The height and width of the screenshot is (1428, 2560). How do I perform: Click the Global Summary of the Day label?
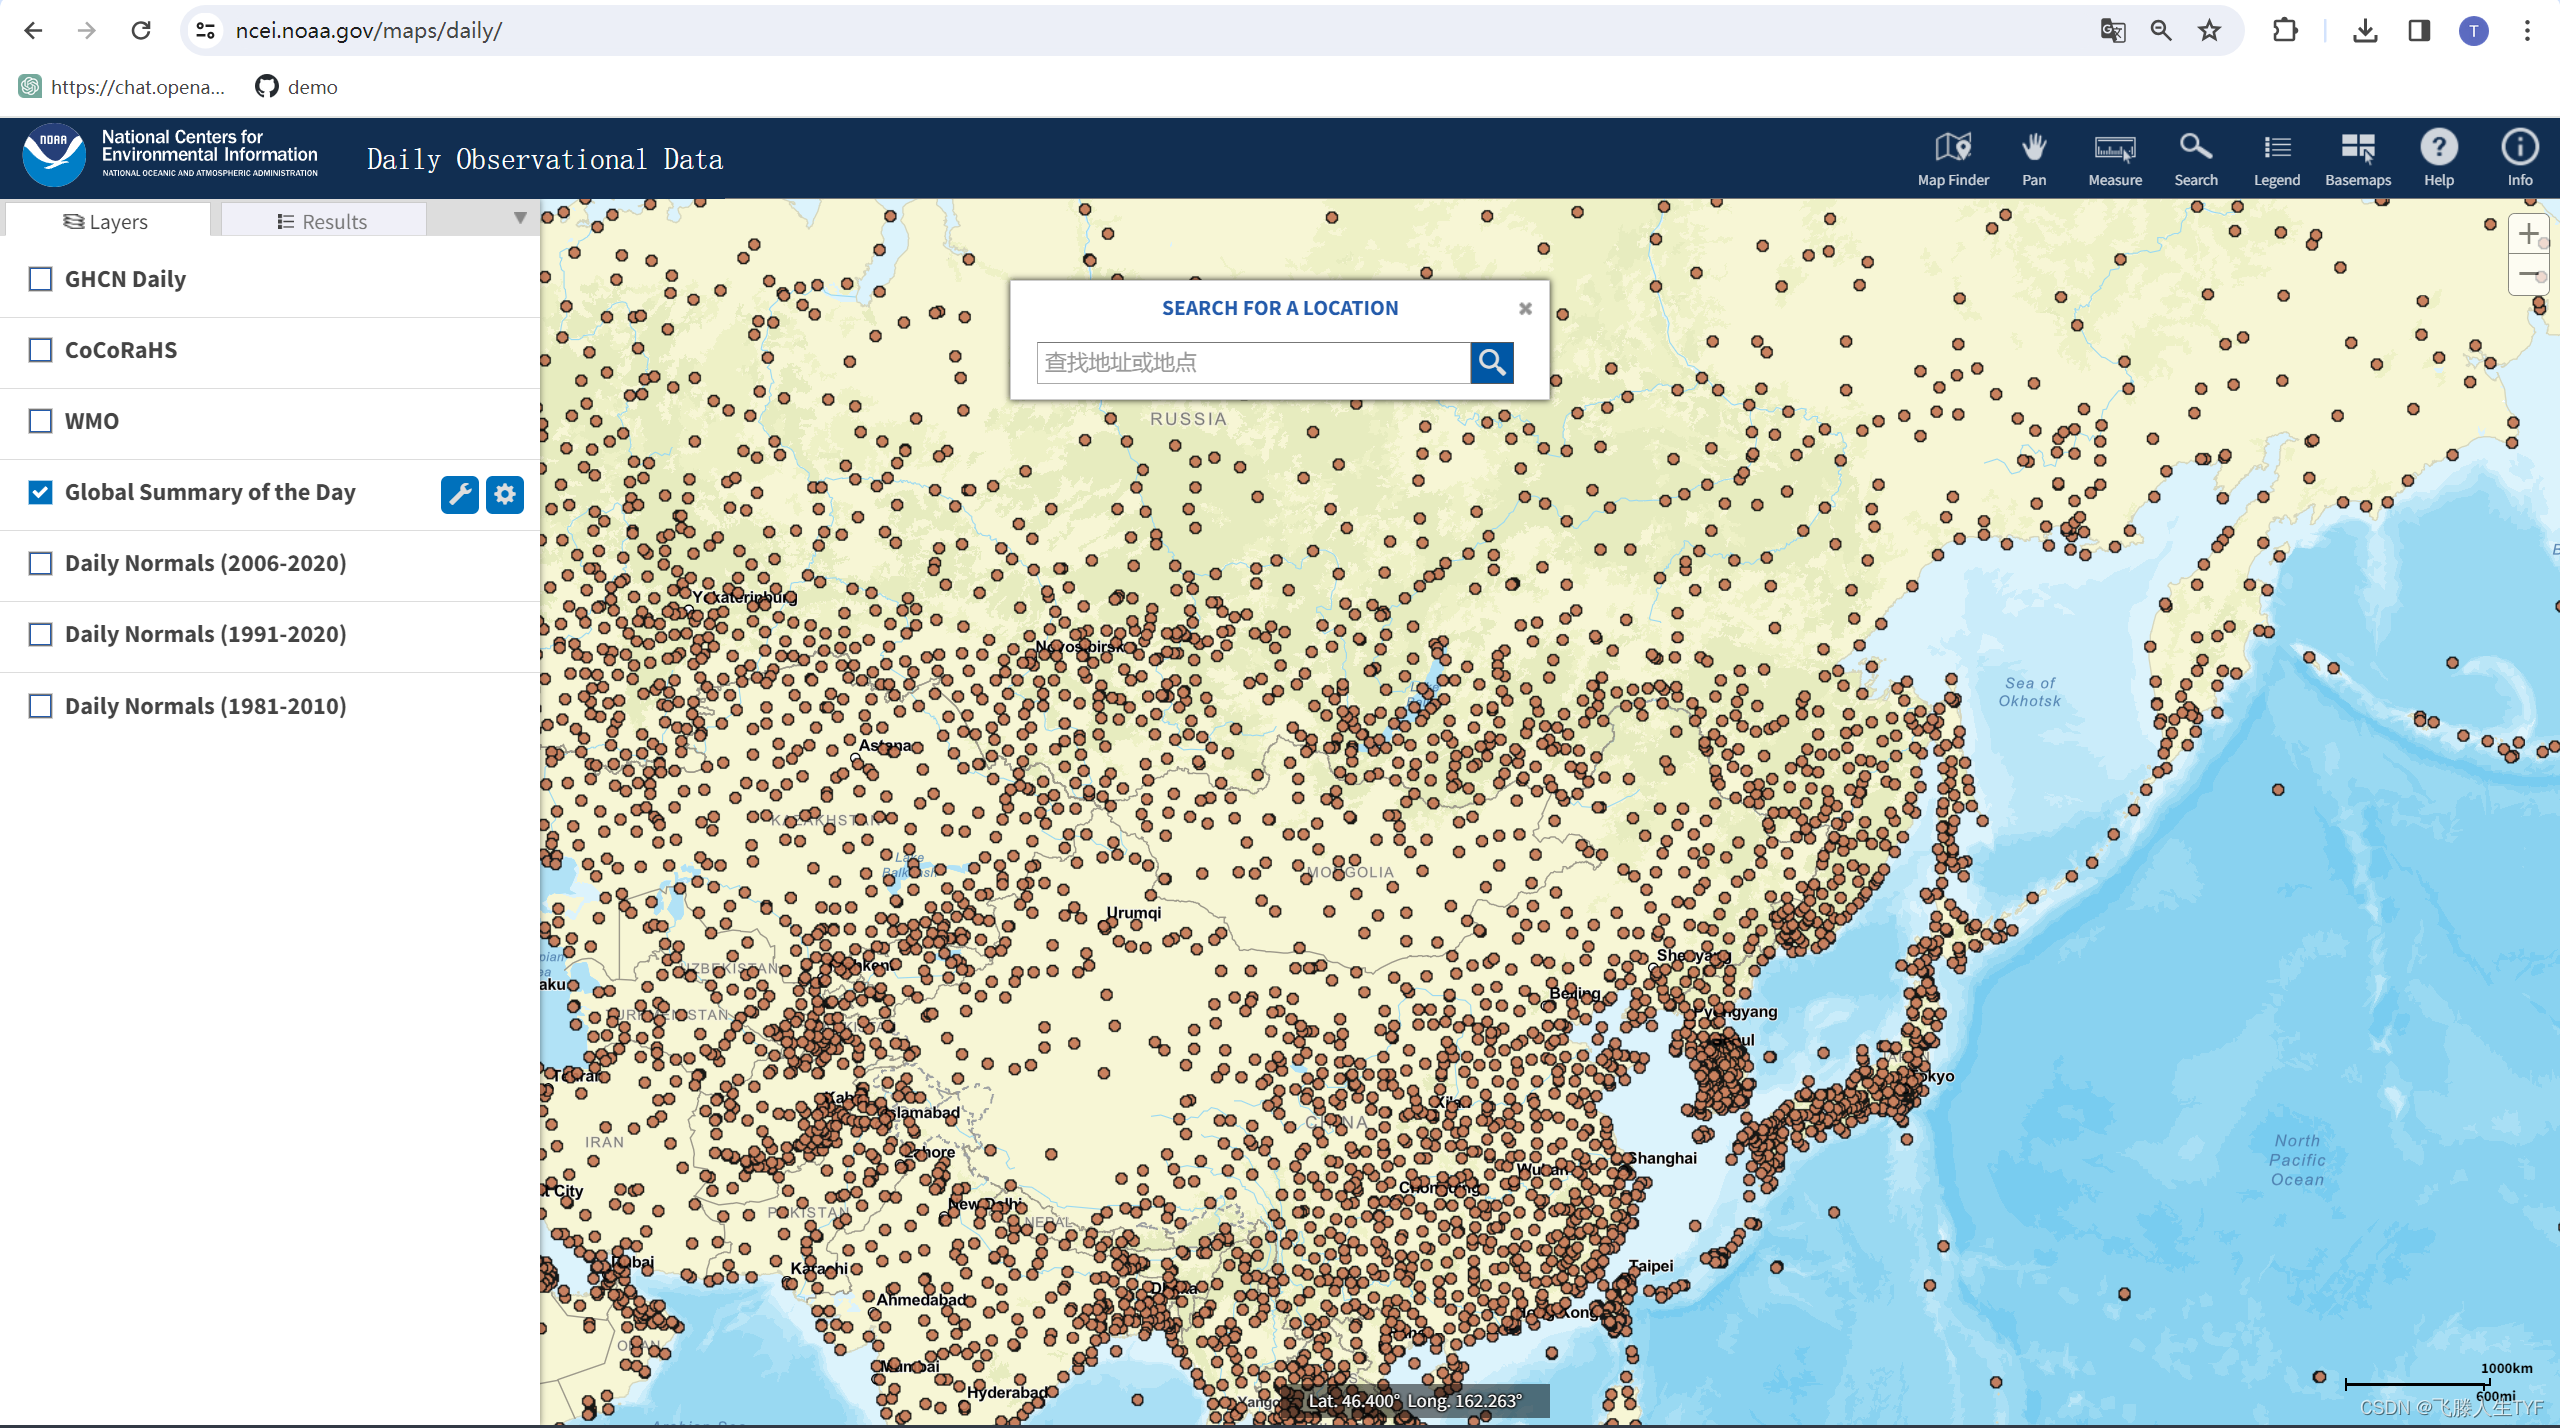(x=210, y=492)
